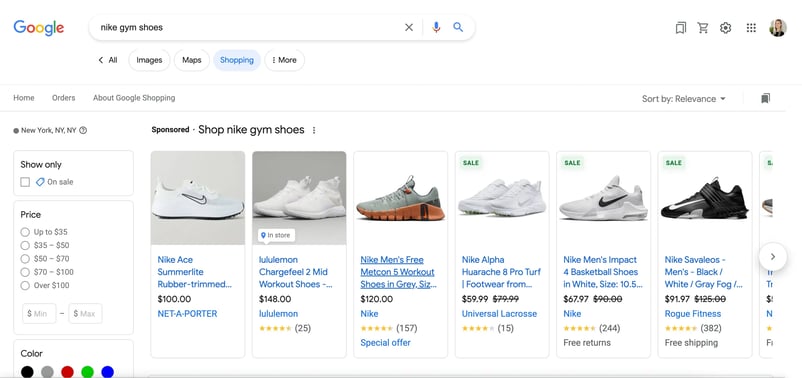Click the In store badge on lululemon shoe

point(276,235)
